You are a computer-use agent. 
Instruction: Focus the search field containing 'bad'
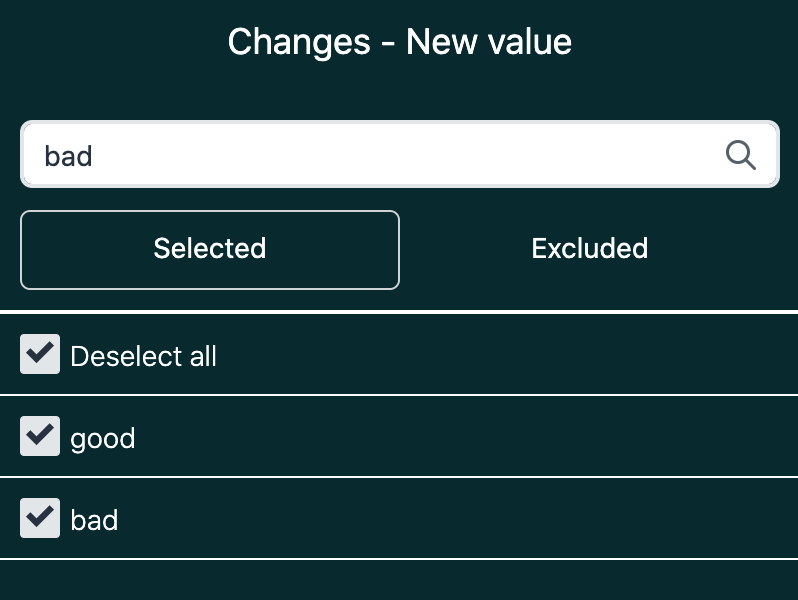click(x=380, y=155)
